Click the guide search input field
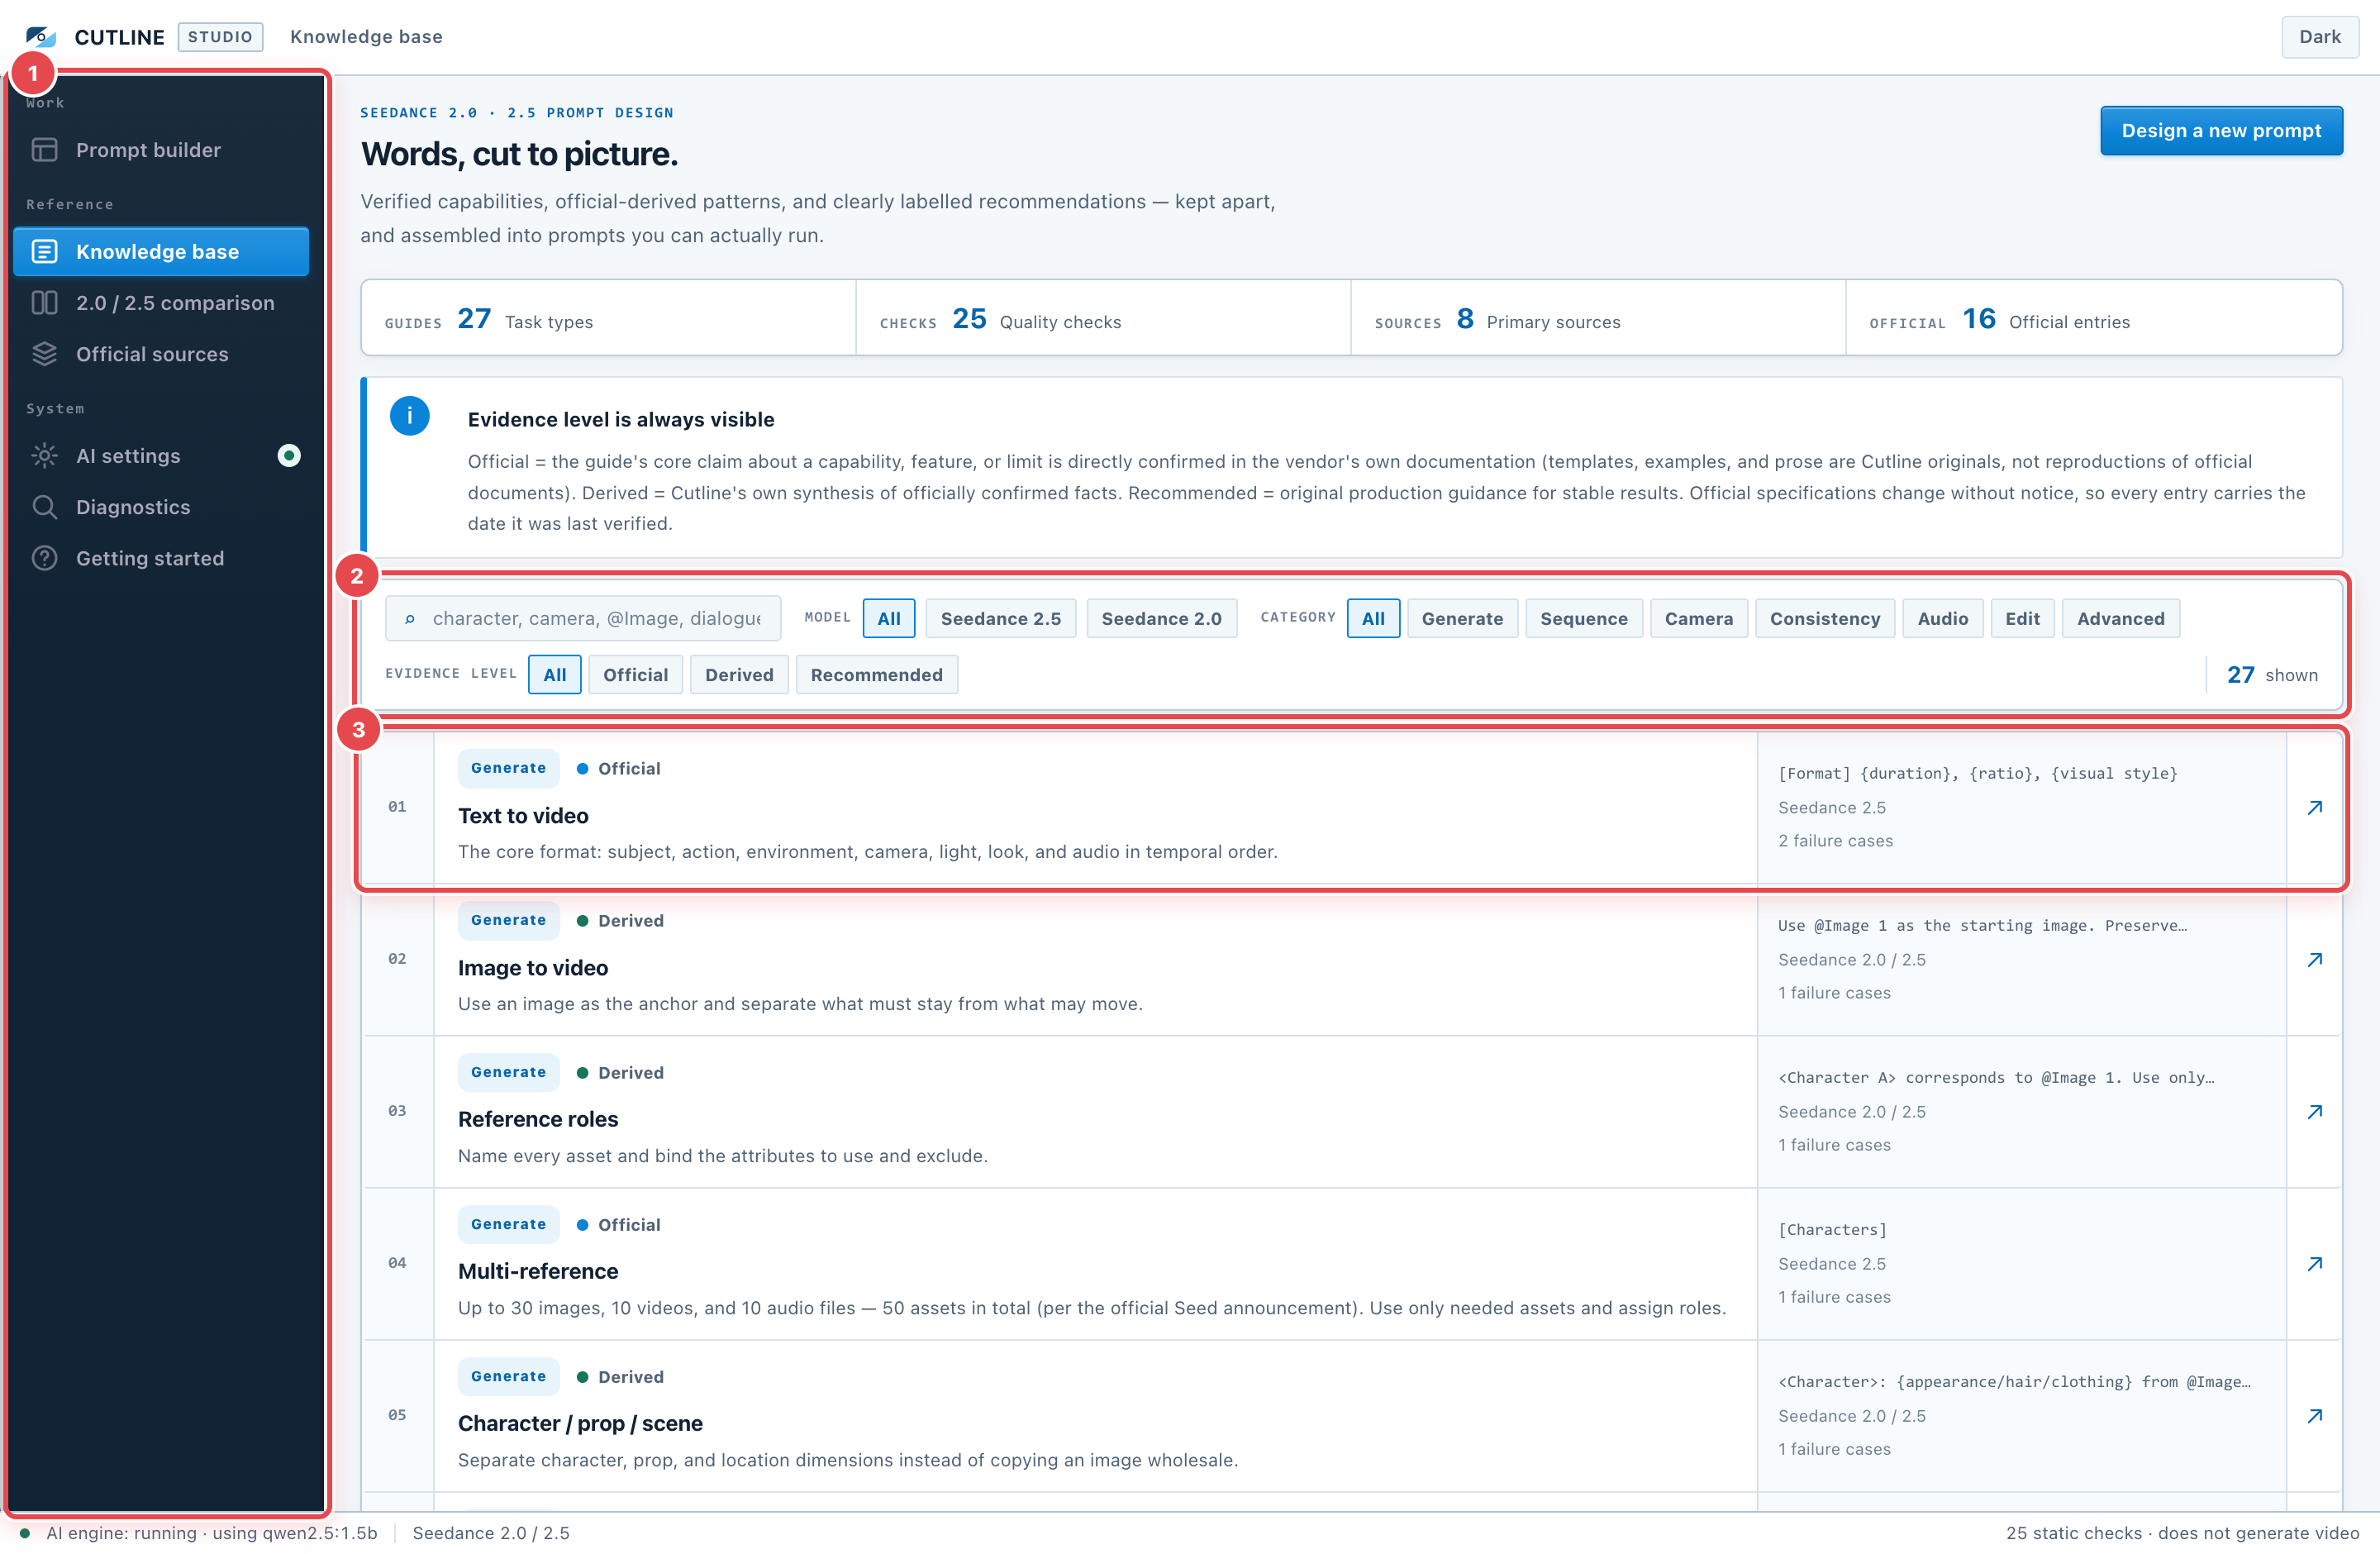This screenshot has width=2380, height=1554. 583,619
